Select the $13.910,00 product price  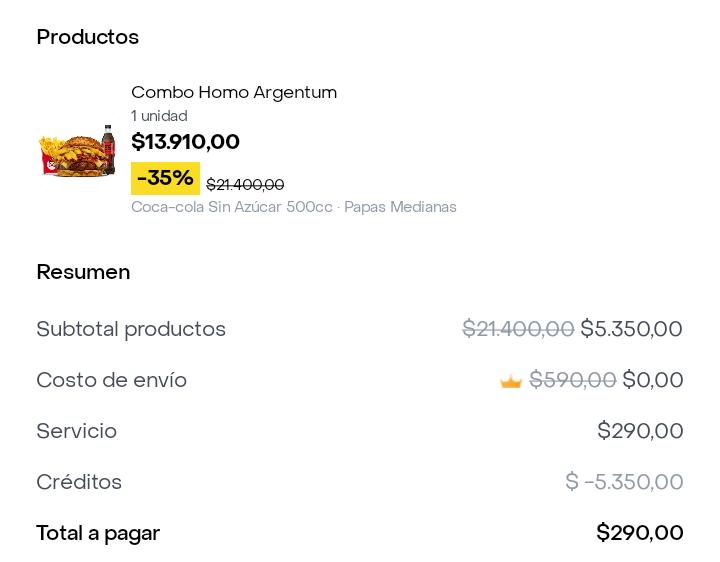tap(186, 141)
